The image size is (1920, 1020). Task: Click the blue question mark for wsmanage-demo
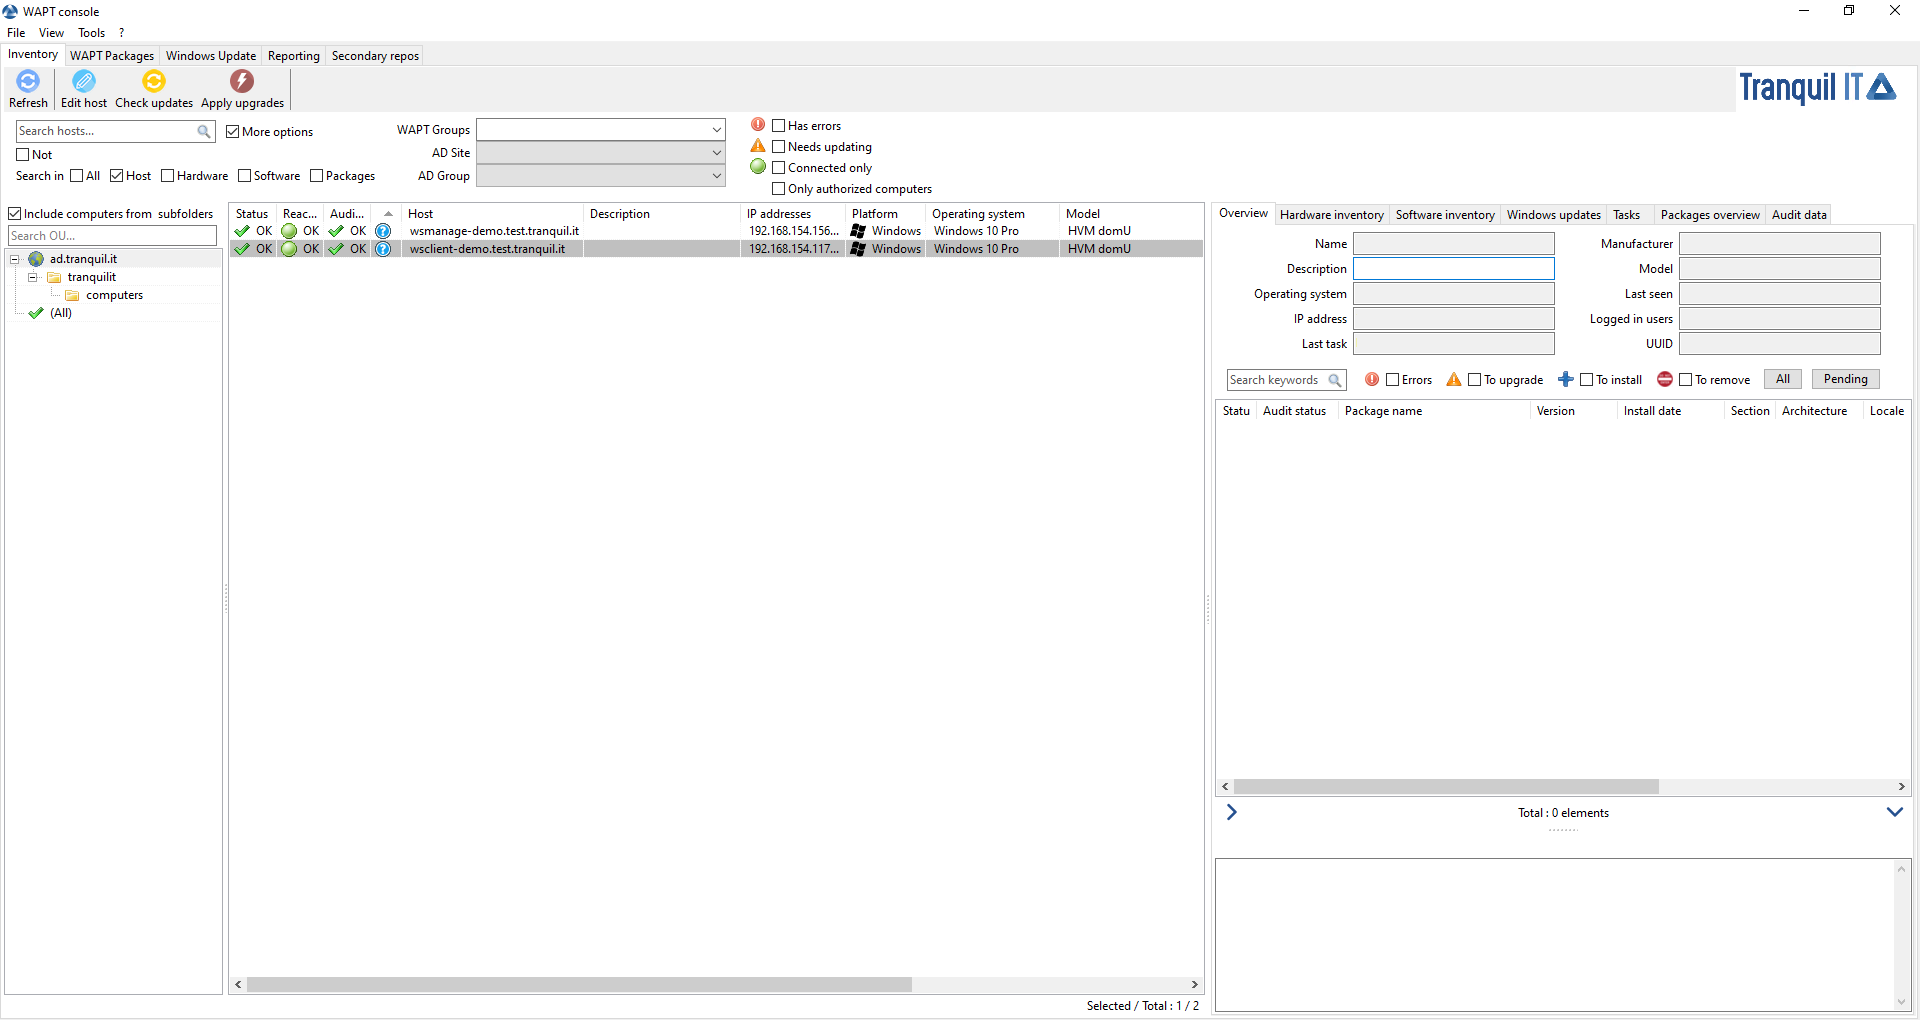point(383,231)
